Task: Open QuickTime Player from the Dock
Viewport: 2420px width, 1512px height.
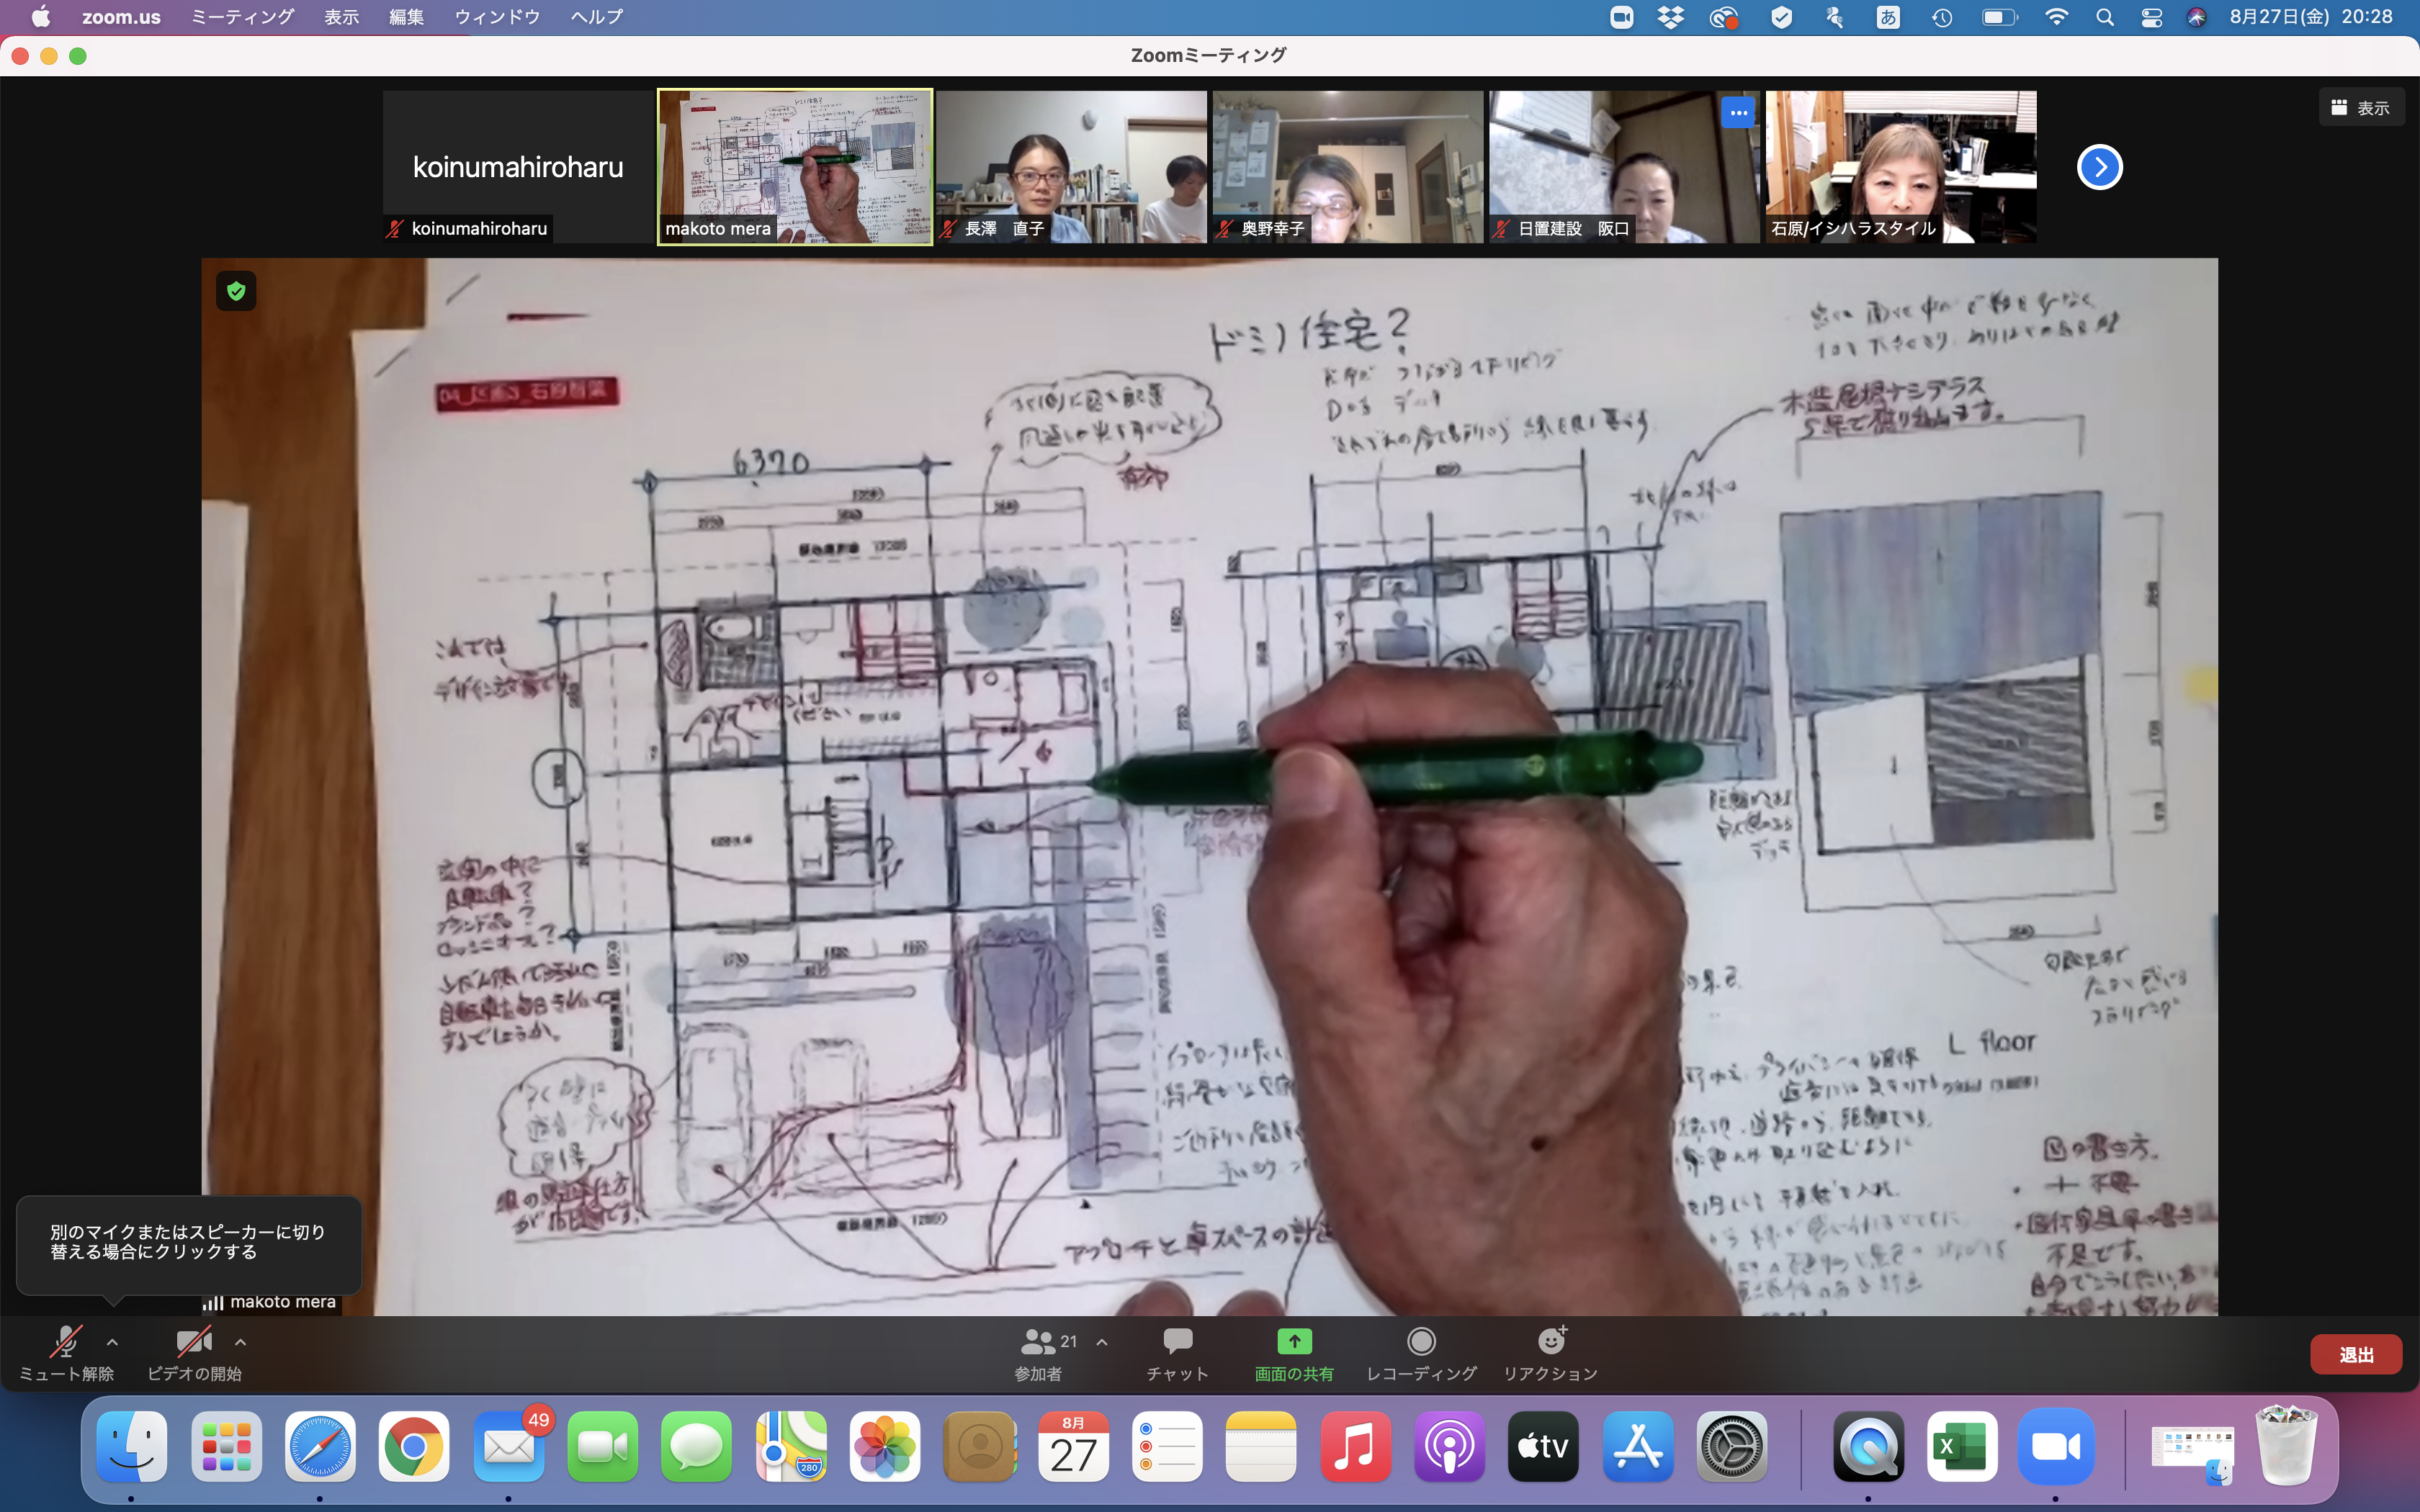Action: pos(1868,1446)
